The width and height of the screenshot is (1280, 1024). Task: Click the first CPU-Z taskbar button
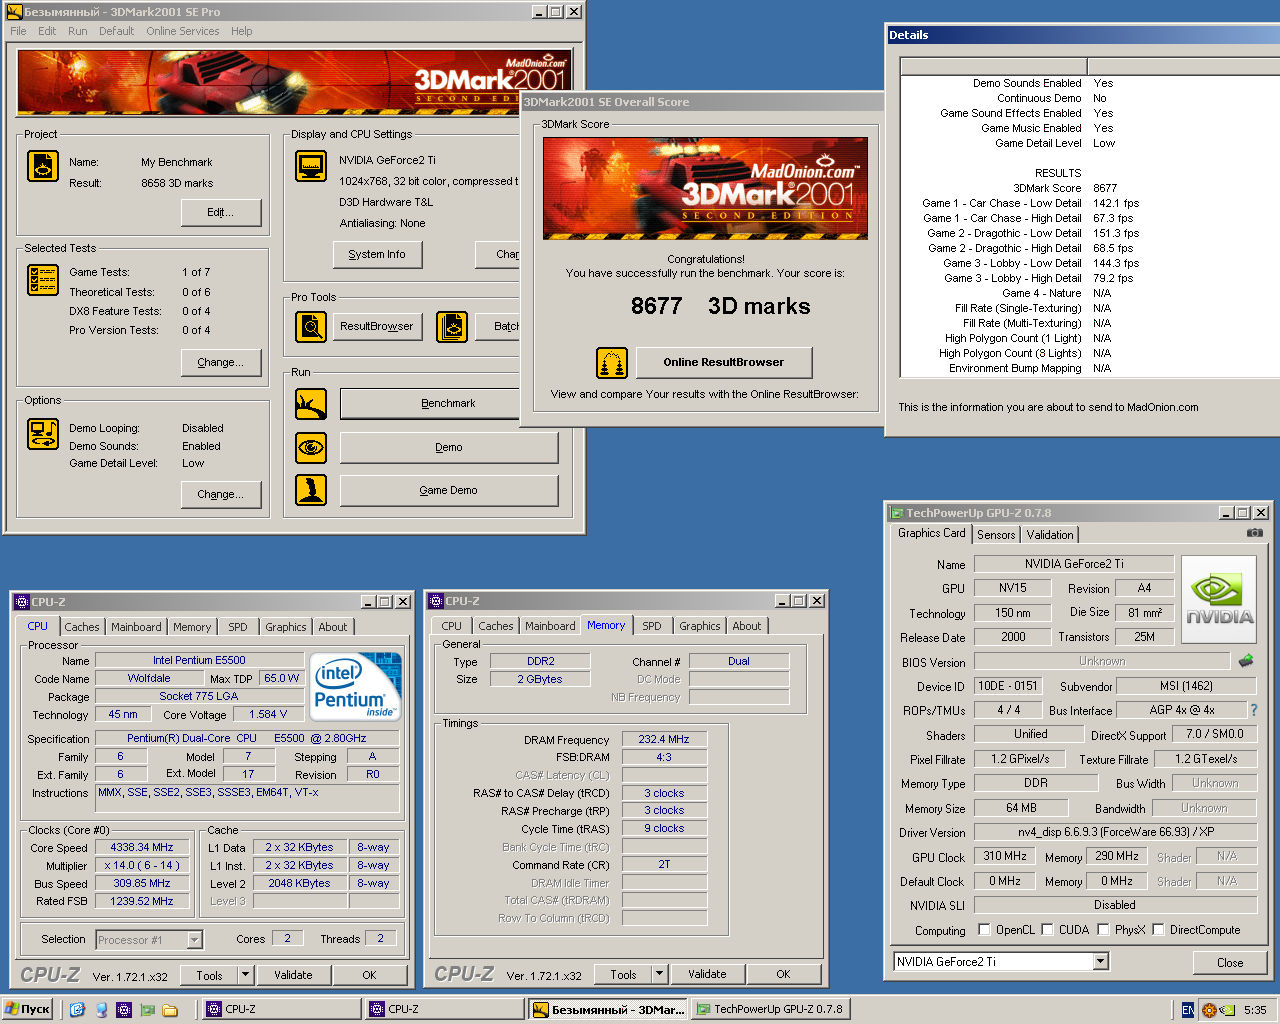click(x=282, y=1010)
